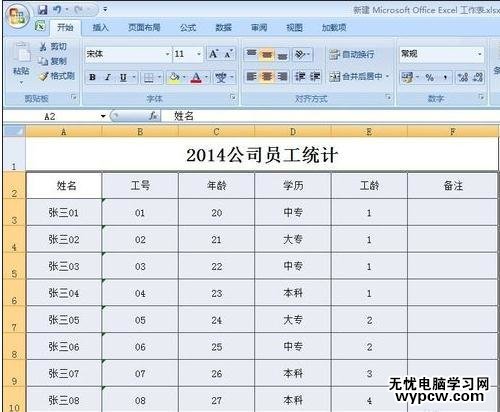Select row 5 header
This screenshot has height=412, width=500.
pos(14,266)
